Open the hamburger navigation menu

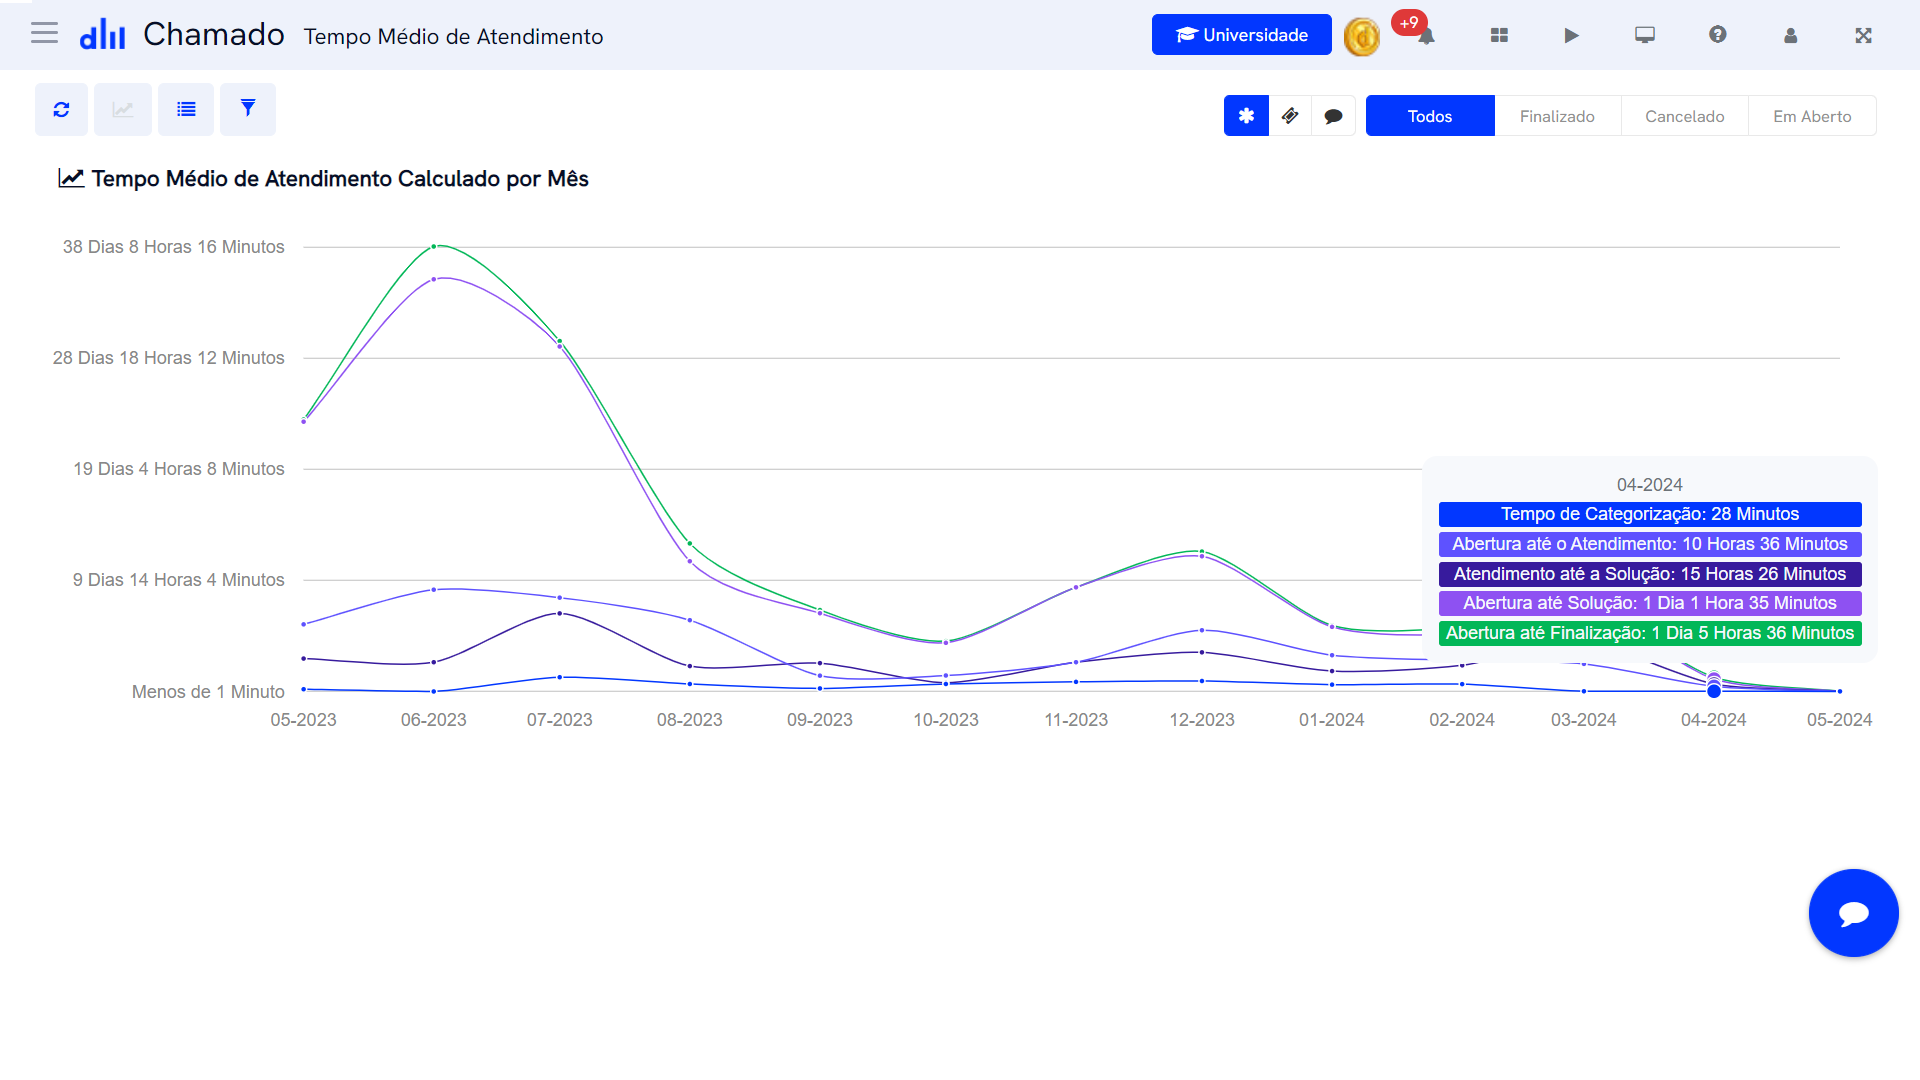click(44, 34)
